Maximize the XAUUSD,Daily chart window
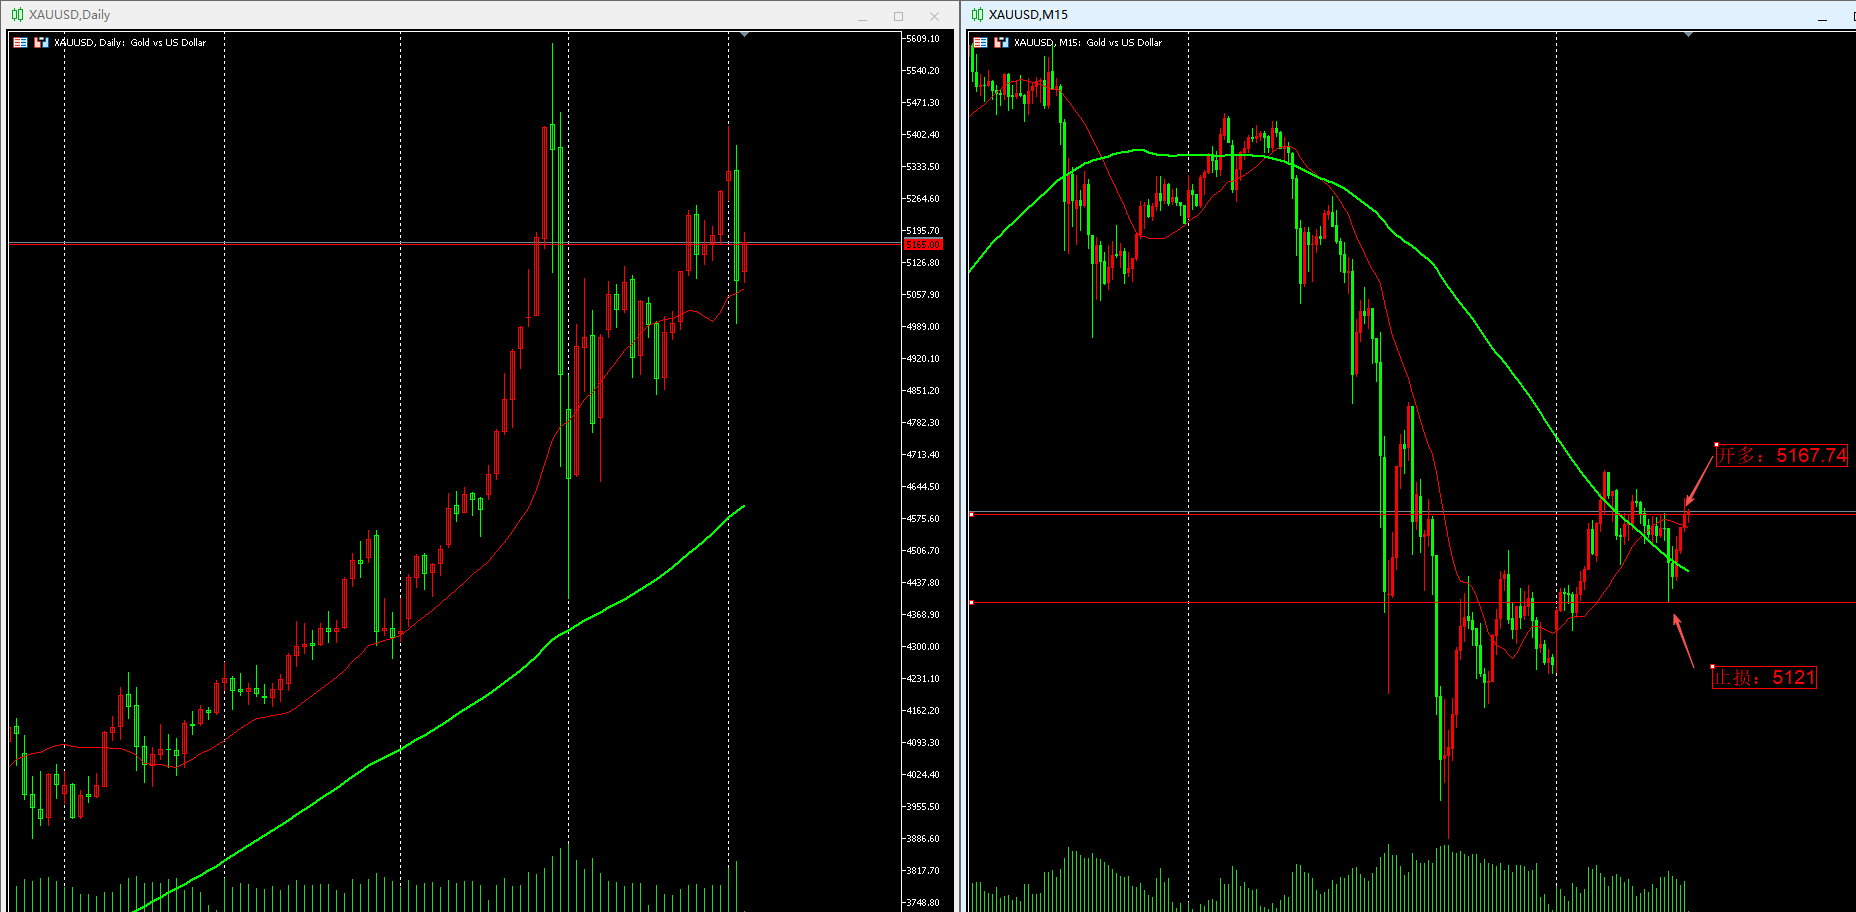This screenshot has height=912, width=1856. tap(898, 16)
